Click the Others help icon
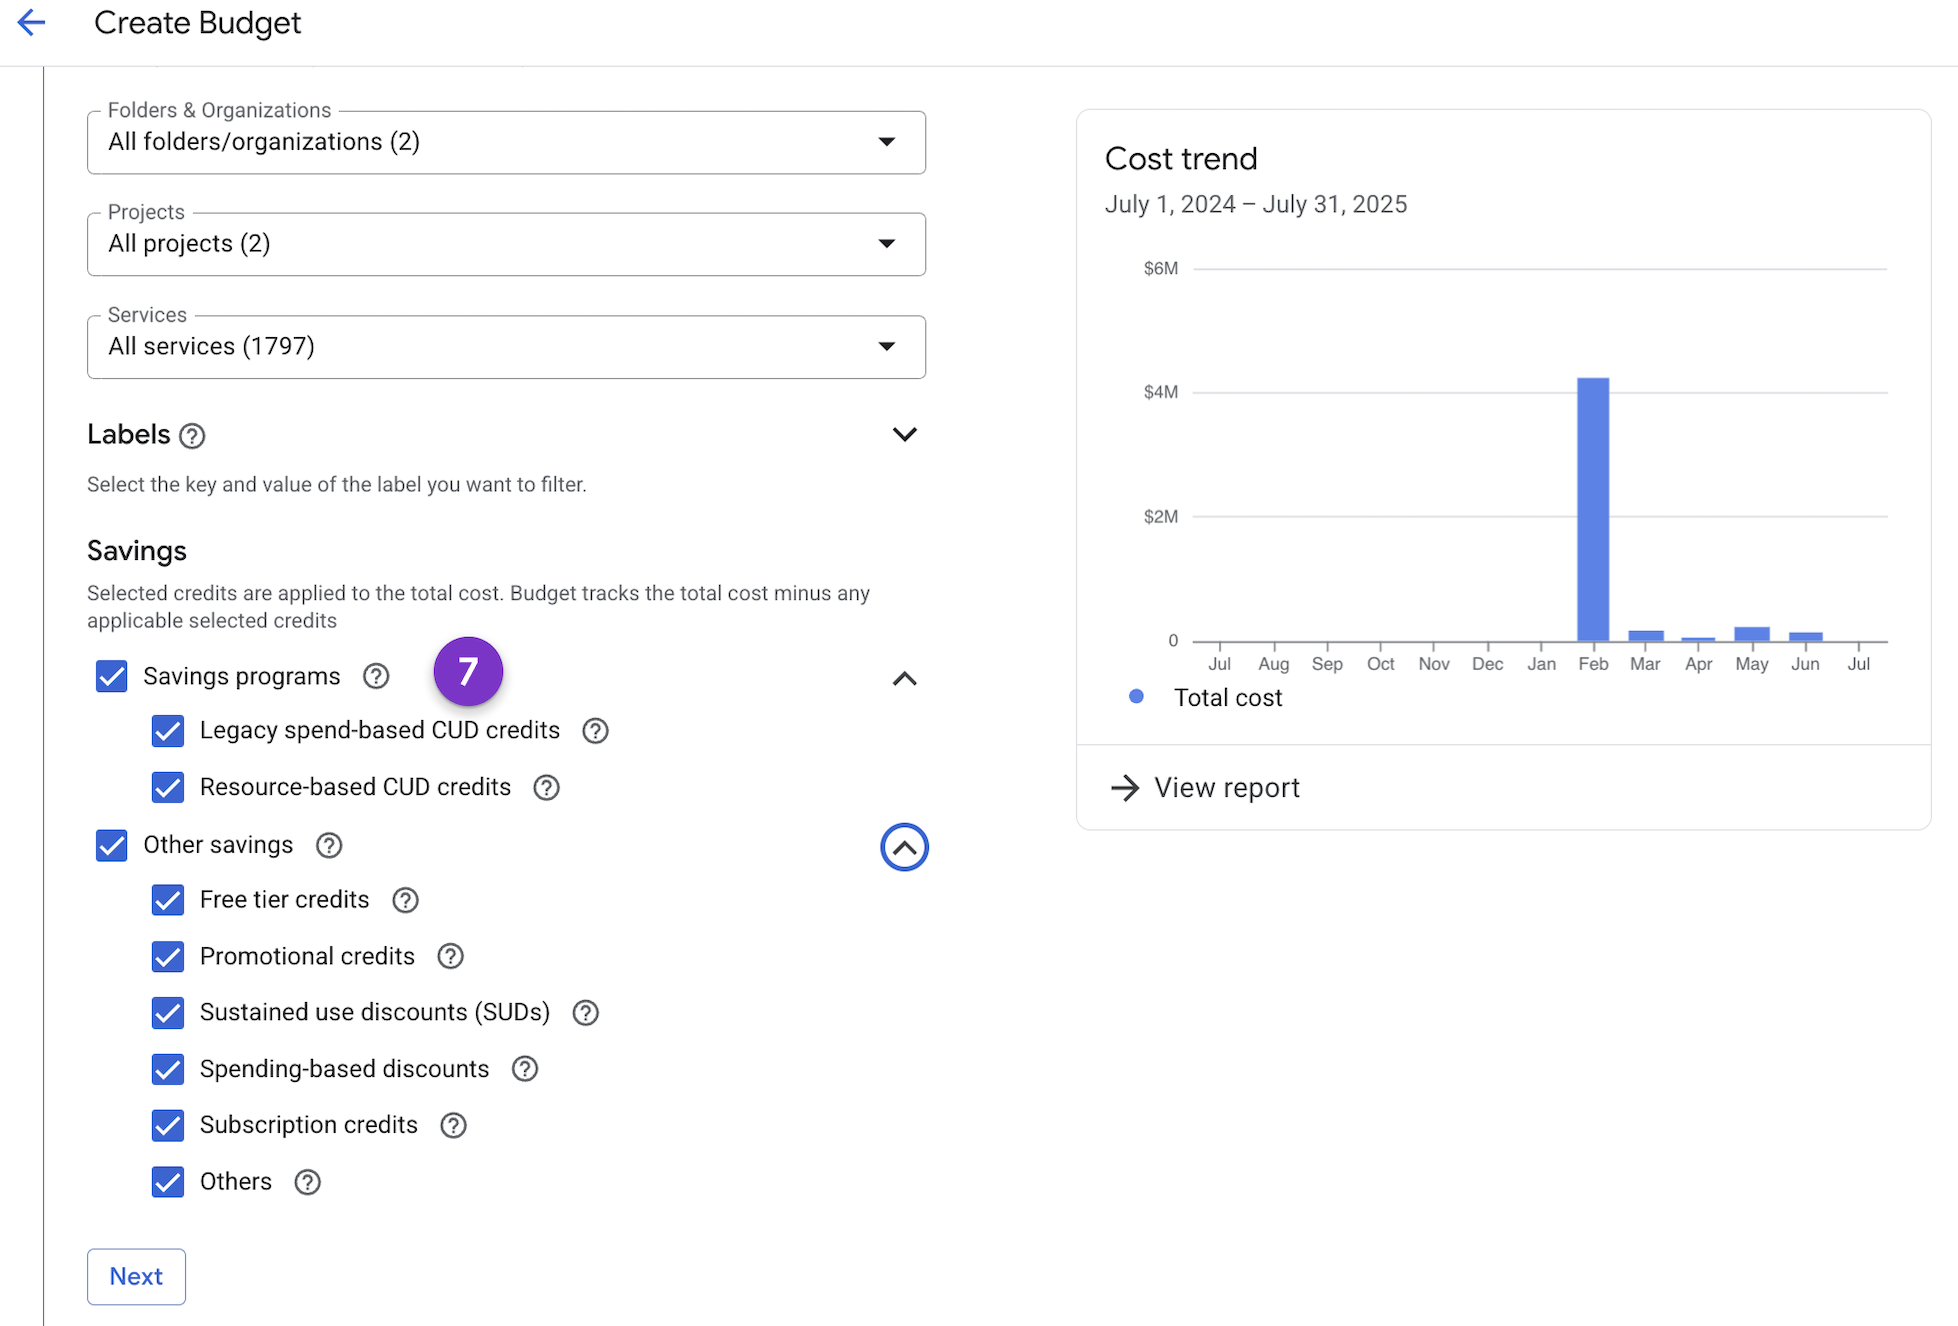 point(306,1182)
